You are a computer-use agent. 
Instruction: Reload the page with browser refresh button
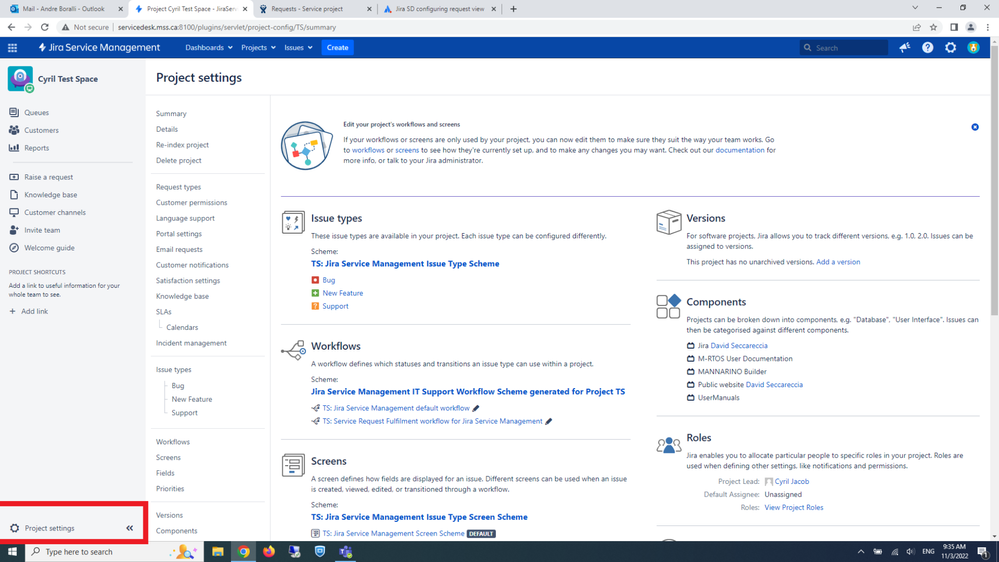tap(45, 27)
